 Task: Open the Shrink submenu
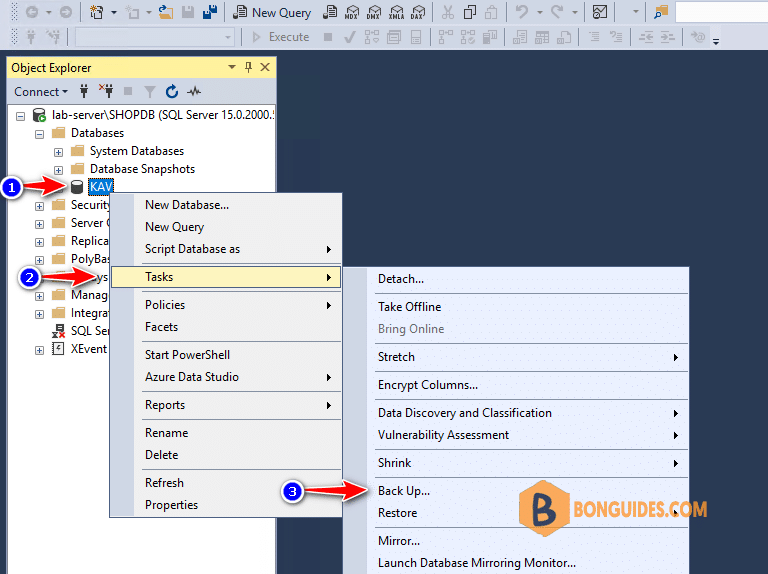(516, 463)
